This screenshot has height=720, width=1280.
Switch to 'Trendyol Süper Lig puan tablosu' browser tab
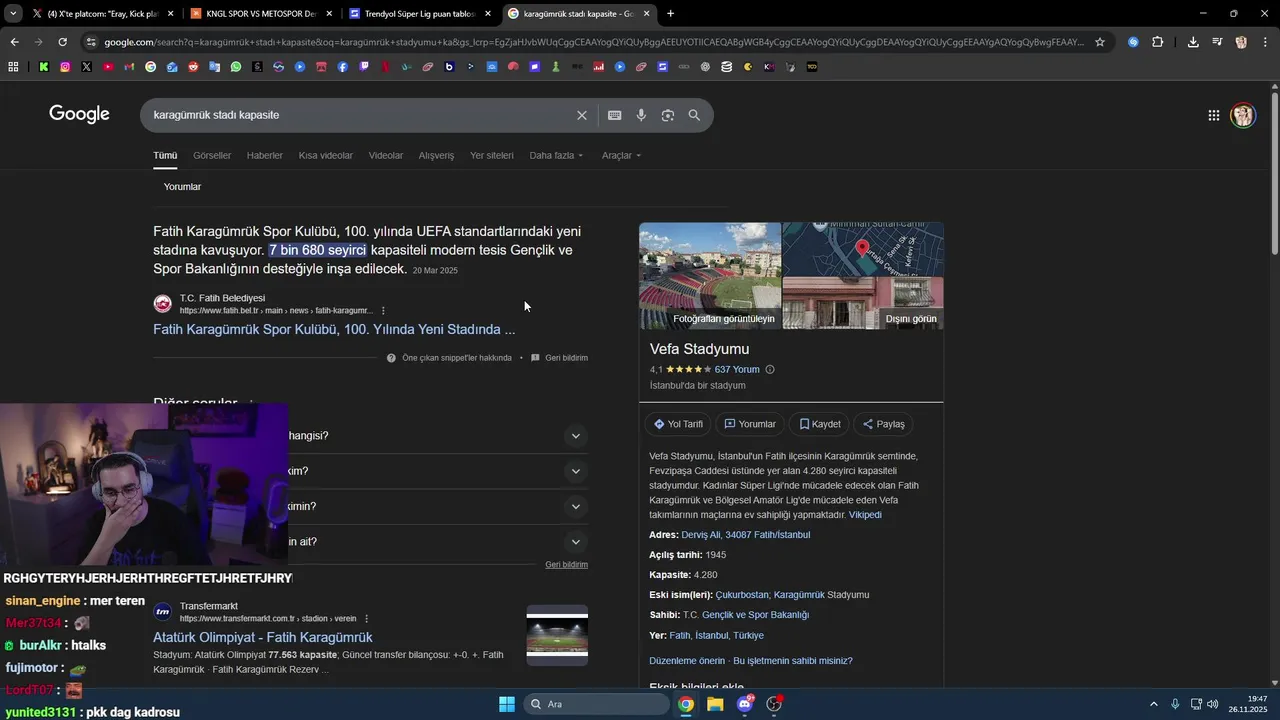[420, 14]
